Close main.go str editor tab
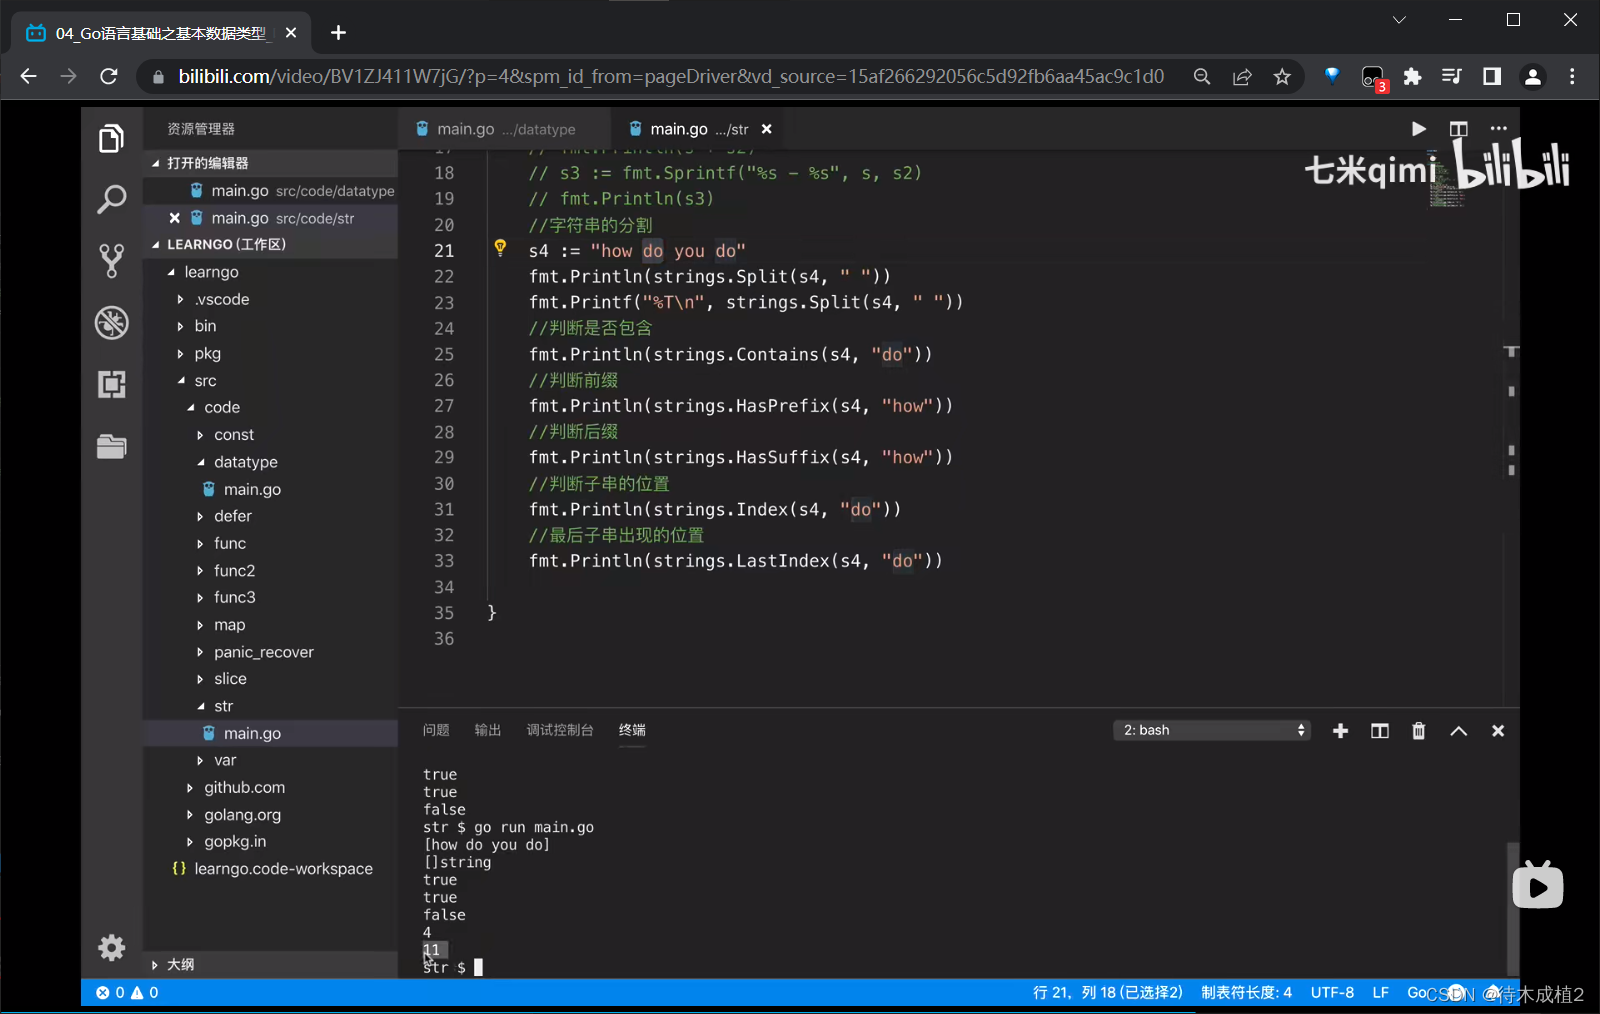1600x1014 pixels. coord(767,129)
